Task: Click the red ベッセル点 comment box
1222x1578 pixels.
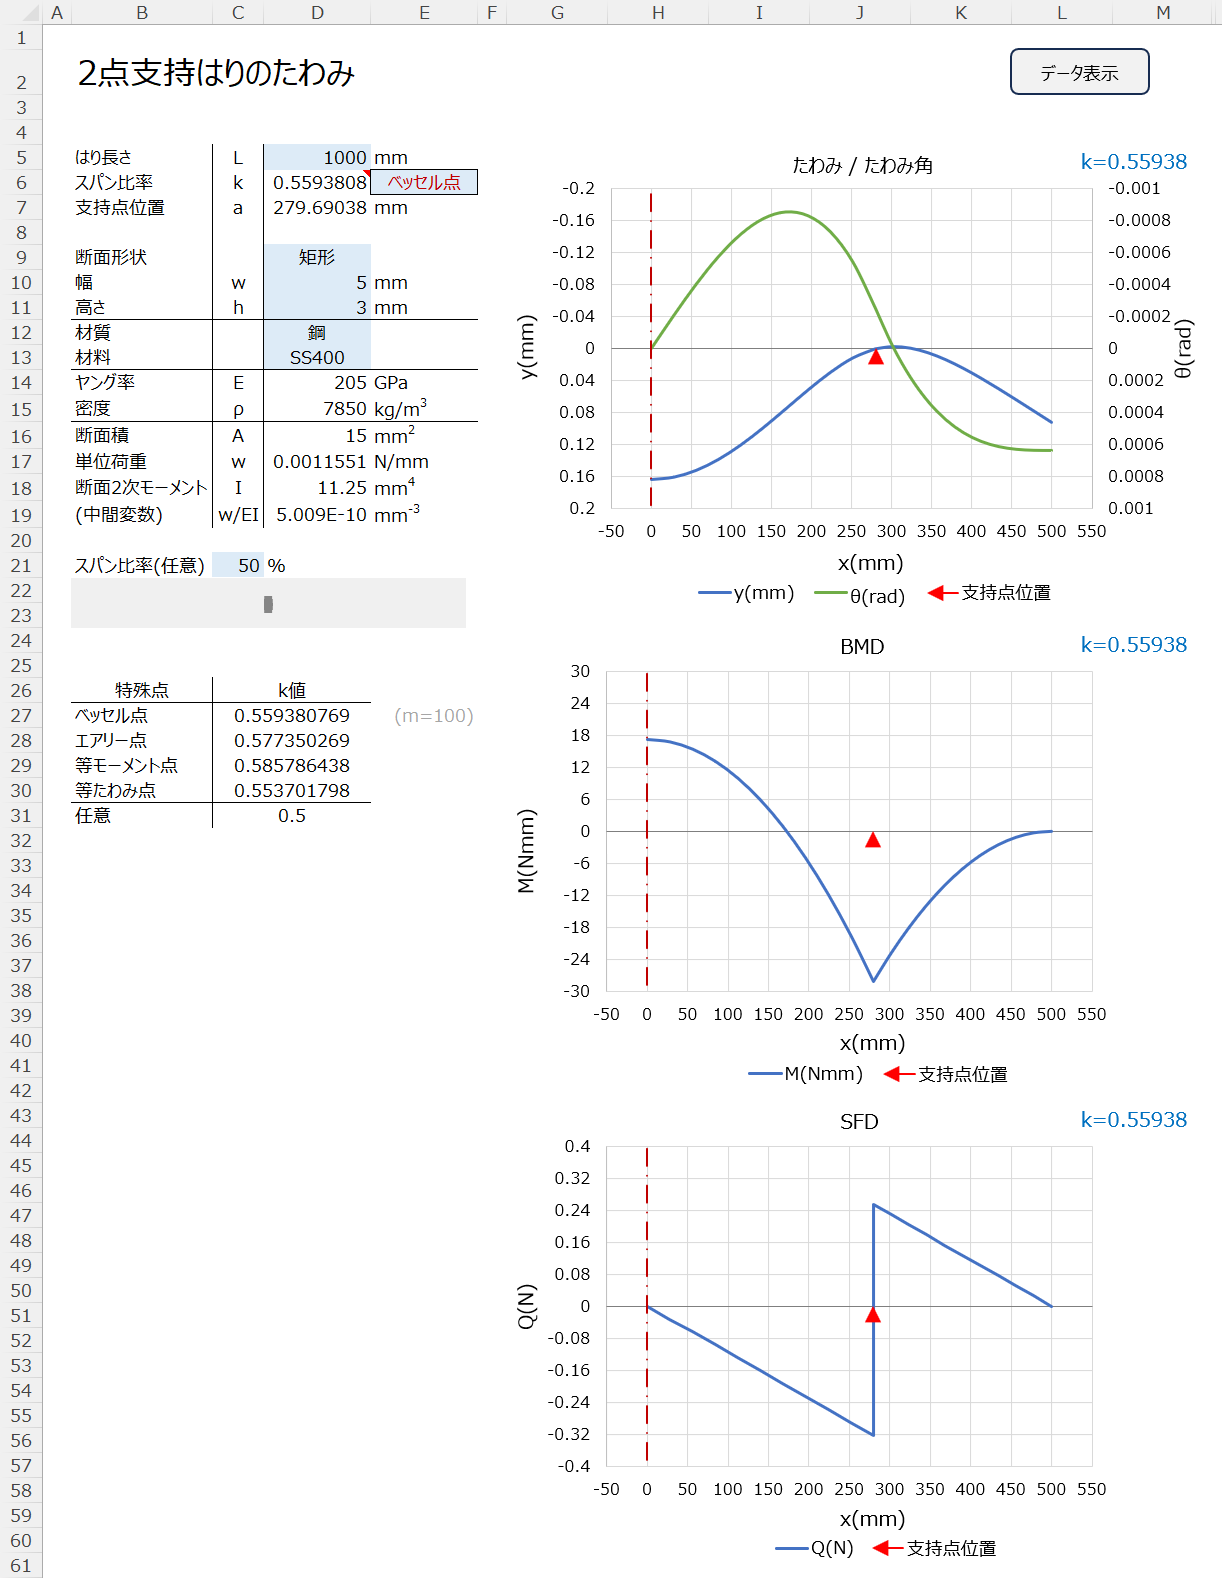Action: click(x=424, y=182)
